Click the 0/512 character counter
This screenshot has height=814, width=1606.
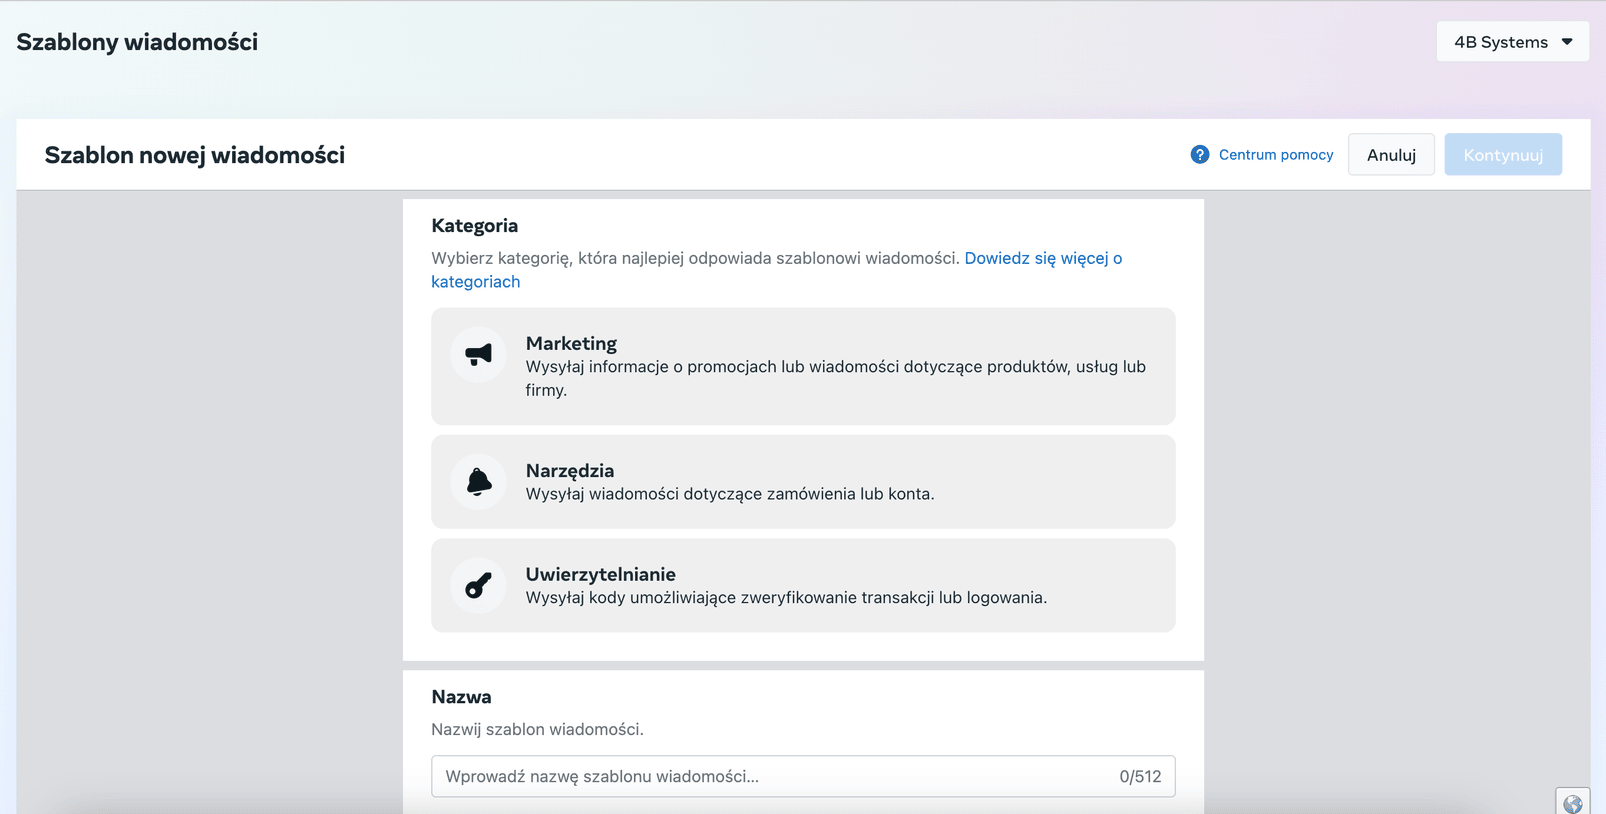1140,776
